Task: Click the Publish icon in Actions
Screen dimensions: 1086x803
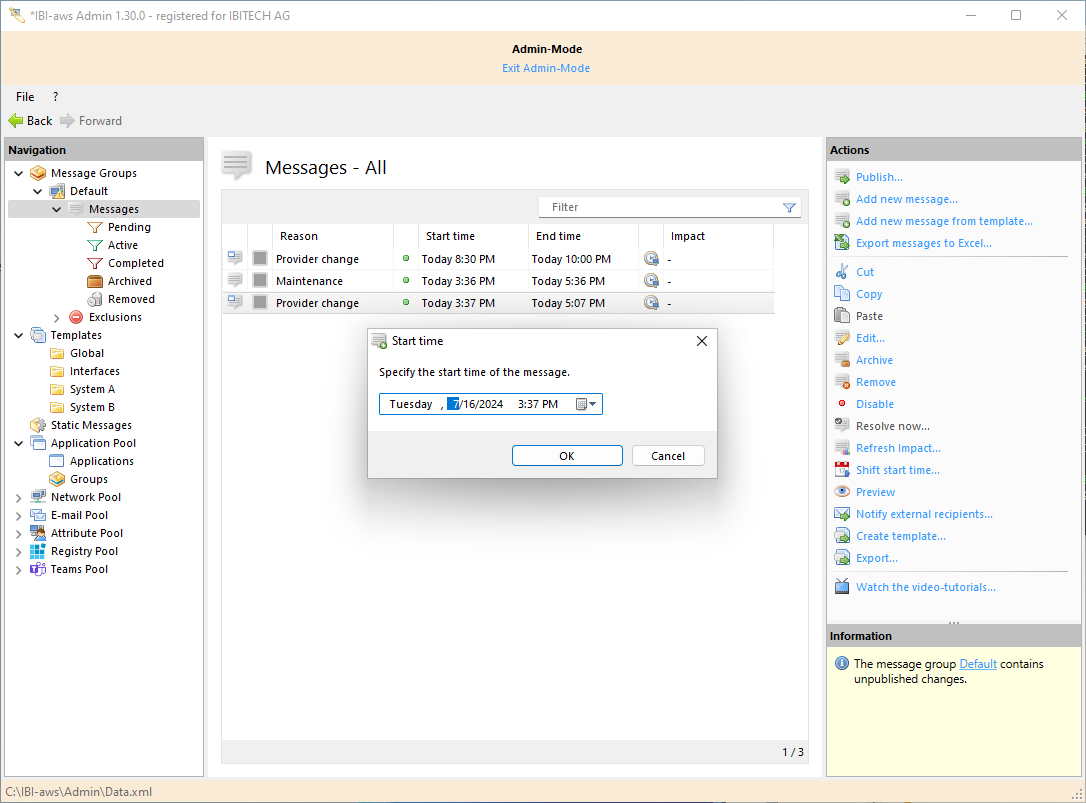Action: click(x=842, y=177)
